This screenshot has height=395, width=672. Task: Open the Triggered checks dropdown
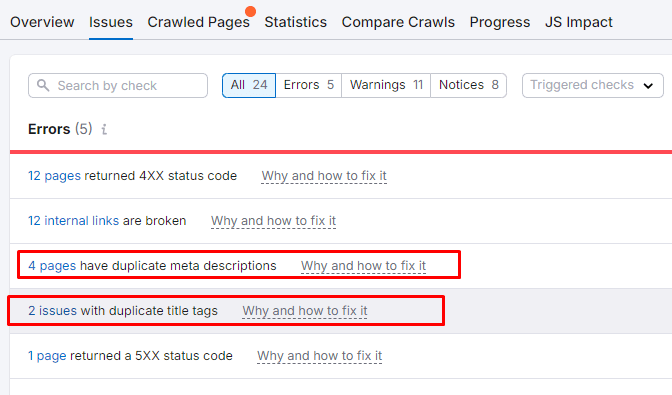click(592, 85)
